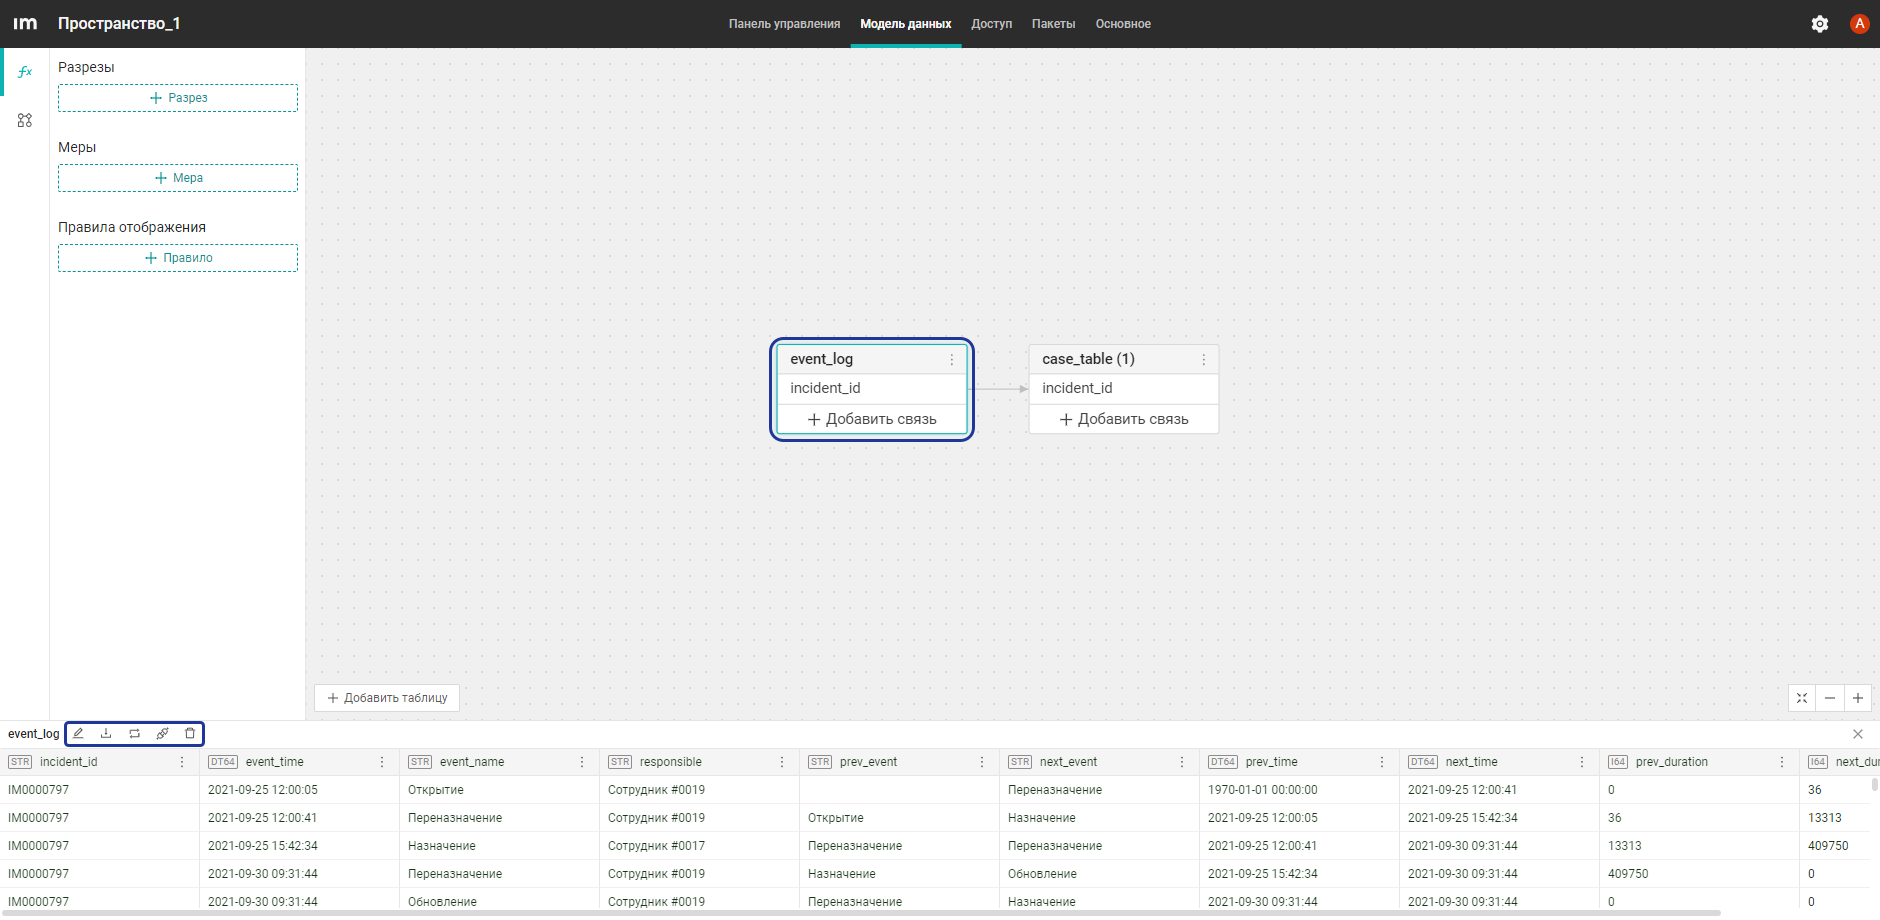
Task: Close the bottom table preview panel
Action: (1858, 734)
